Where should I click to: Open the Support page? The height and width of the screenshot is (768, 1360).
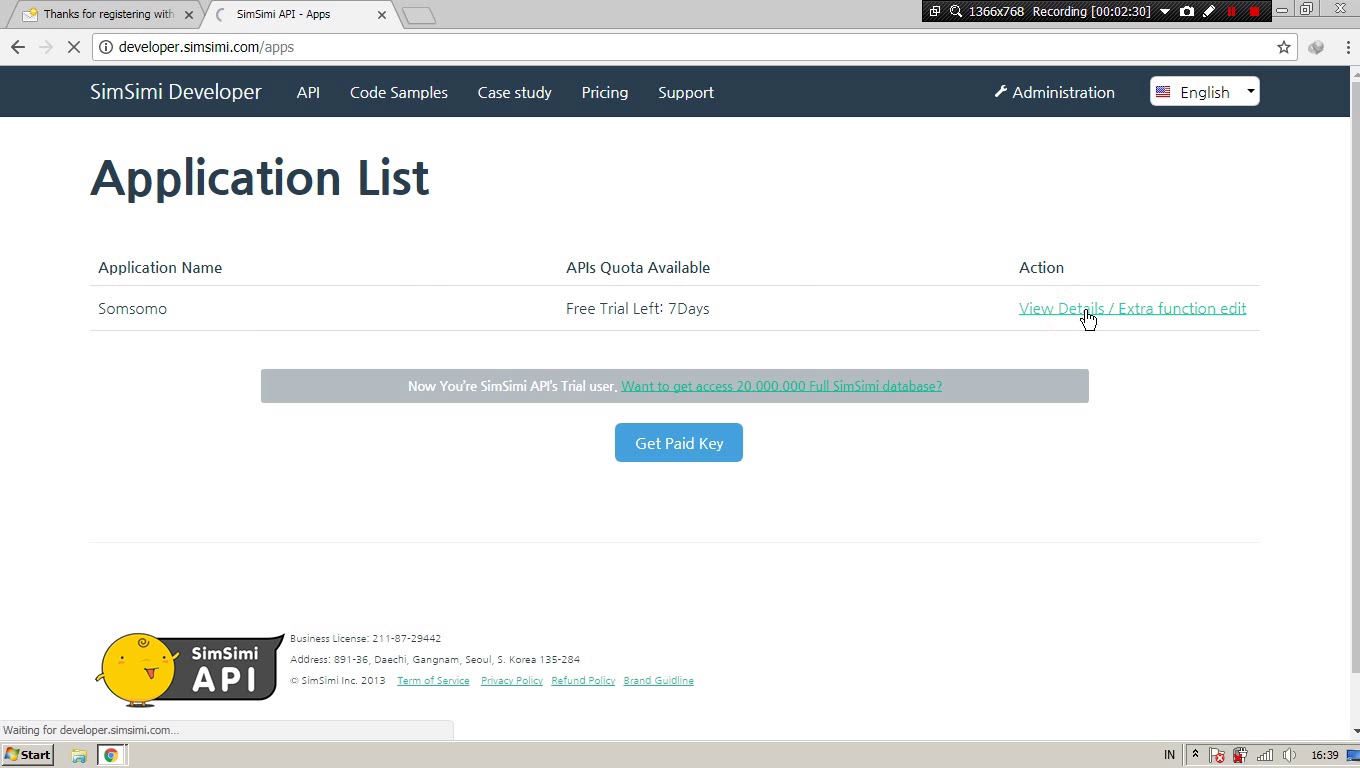pos(686,92)
